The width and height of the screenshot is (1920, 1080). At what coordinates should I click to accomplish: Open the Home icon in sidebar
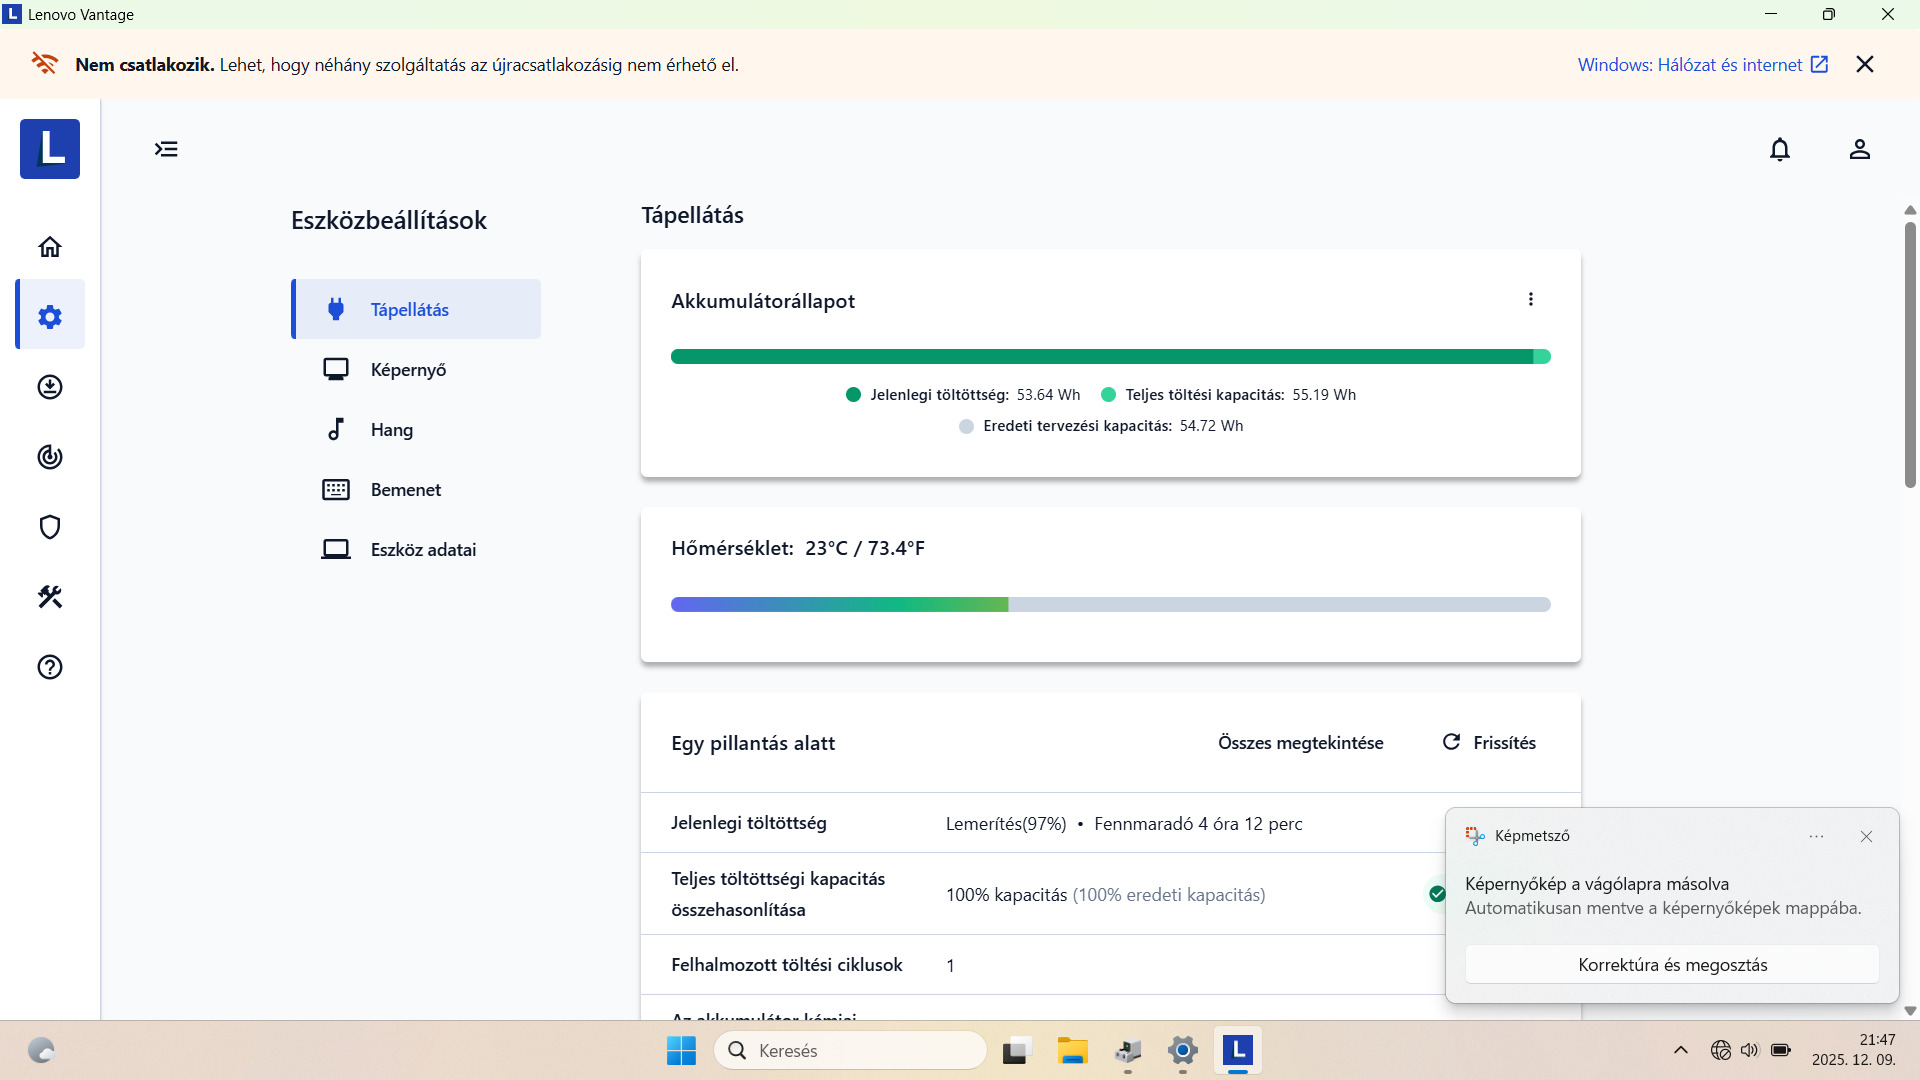[50, 247]
